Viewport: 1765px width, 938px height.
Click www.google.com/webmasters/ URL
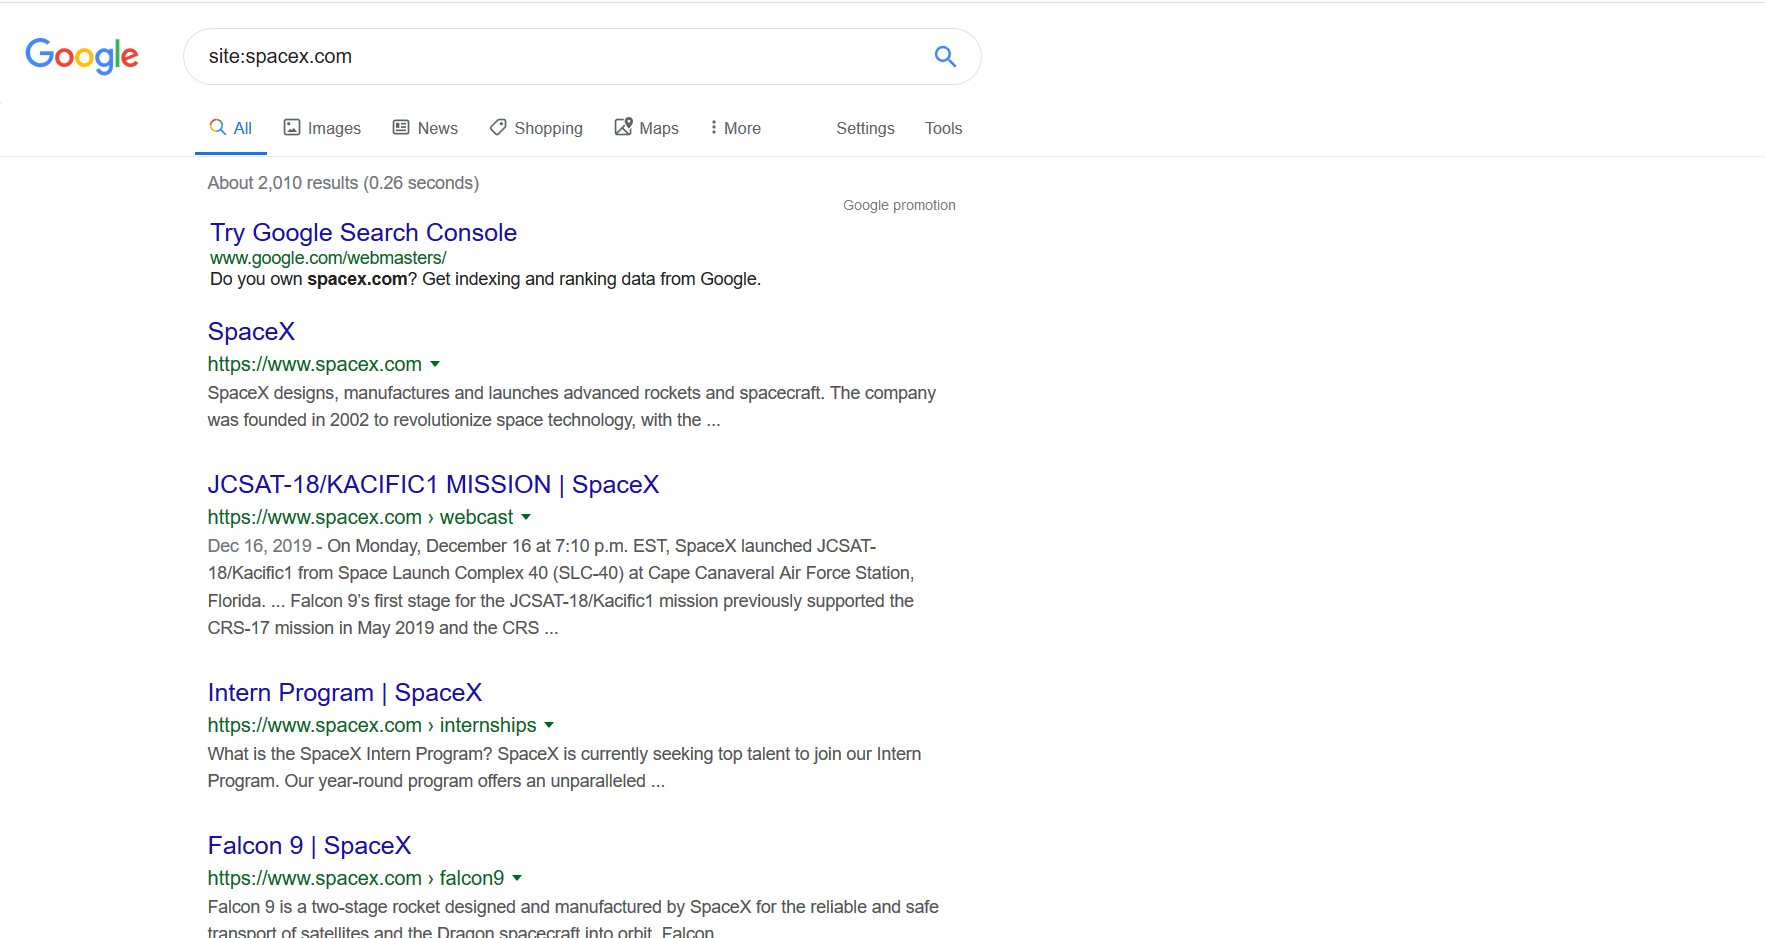[328, 258]
